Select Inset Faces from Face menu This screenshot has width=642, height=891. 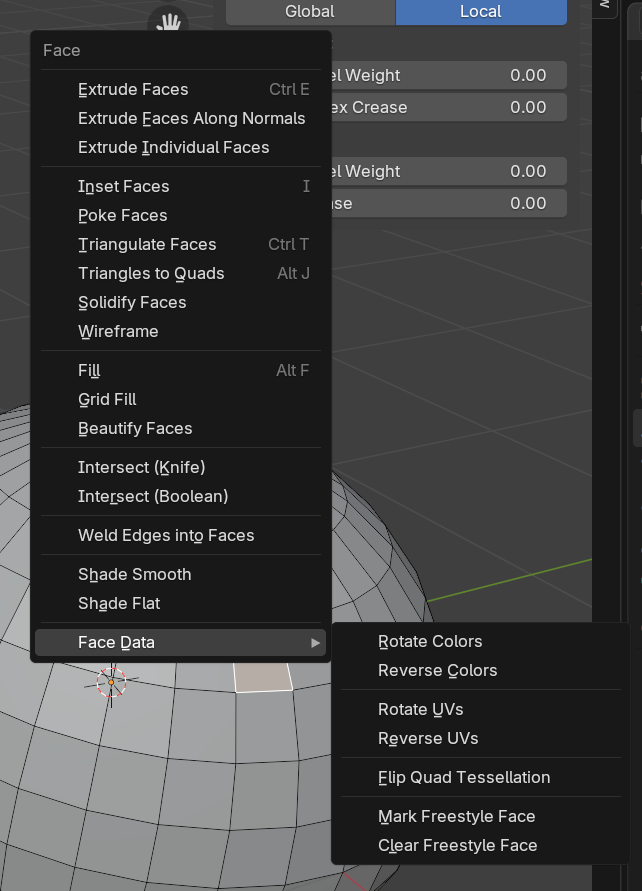click(x=181, y=186)
